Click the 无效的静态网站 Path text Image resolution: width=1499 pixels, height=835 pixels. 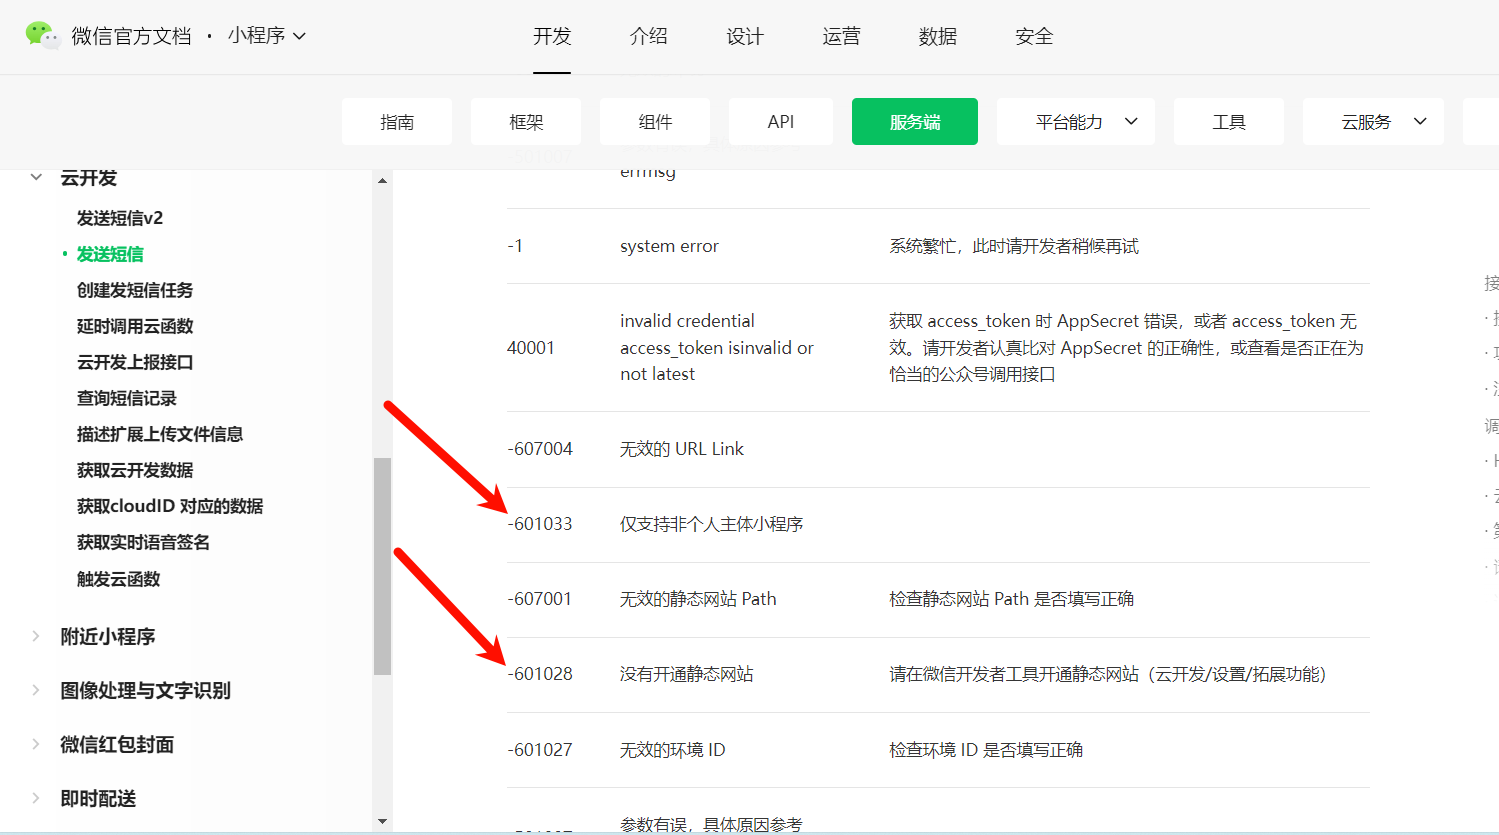pyautogui.click(x=698, y=599)
